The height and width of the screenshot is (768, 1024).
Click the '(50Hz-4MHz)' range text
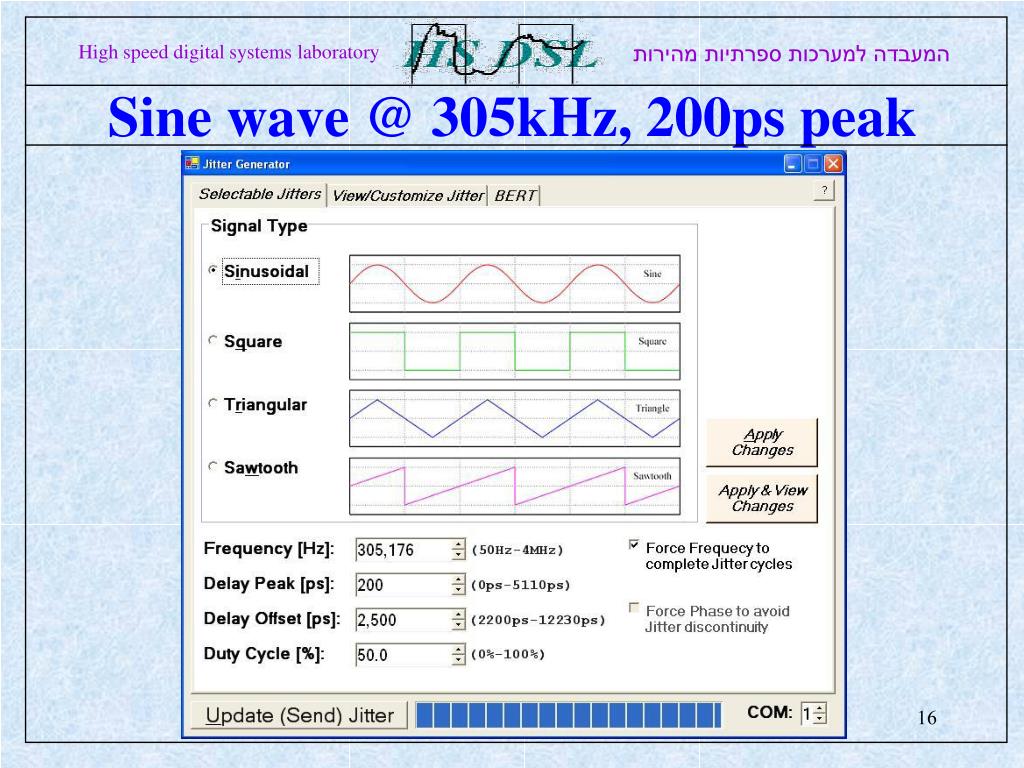click(x=517, y=550)
